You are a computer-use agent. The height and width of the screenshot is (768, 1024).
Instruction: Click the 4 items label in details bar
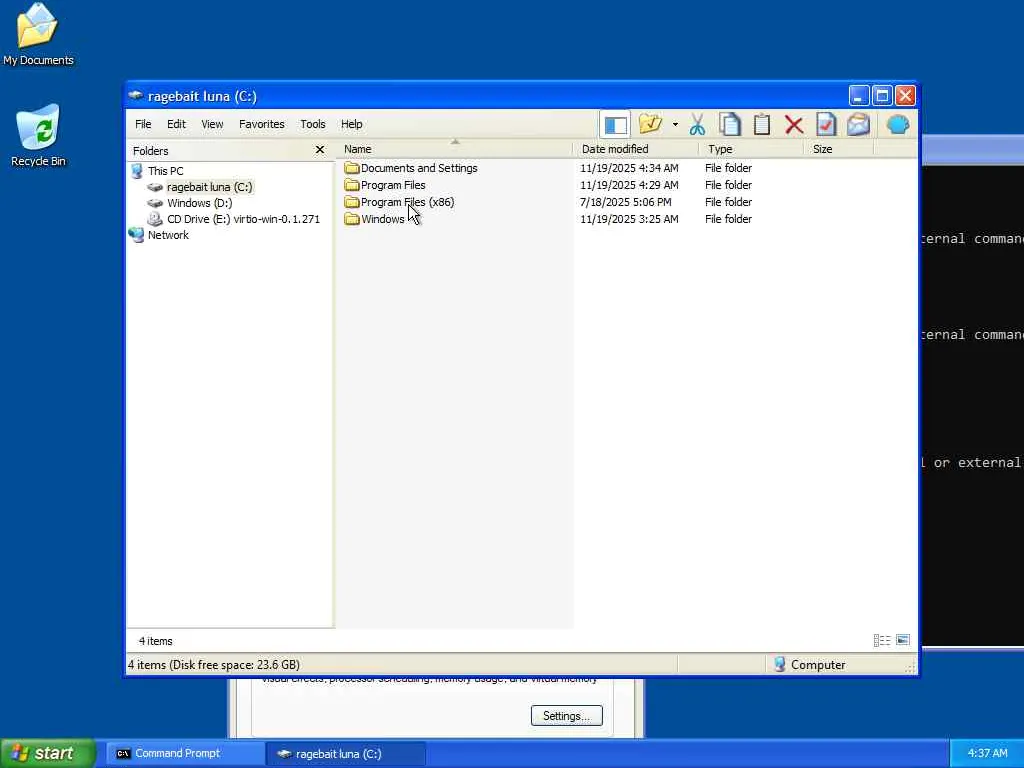155,641
